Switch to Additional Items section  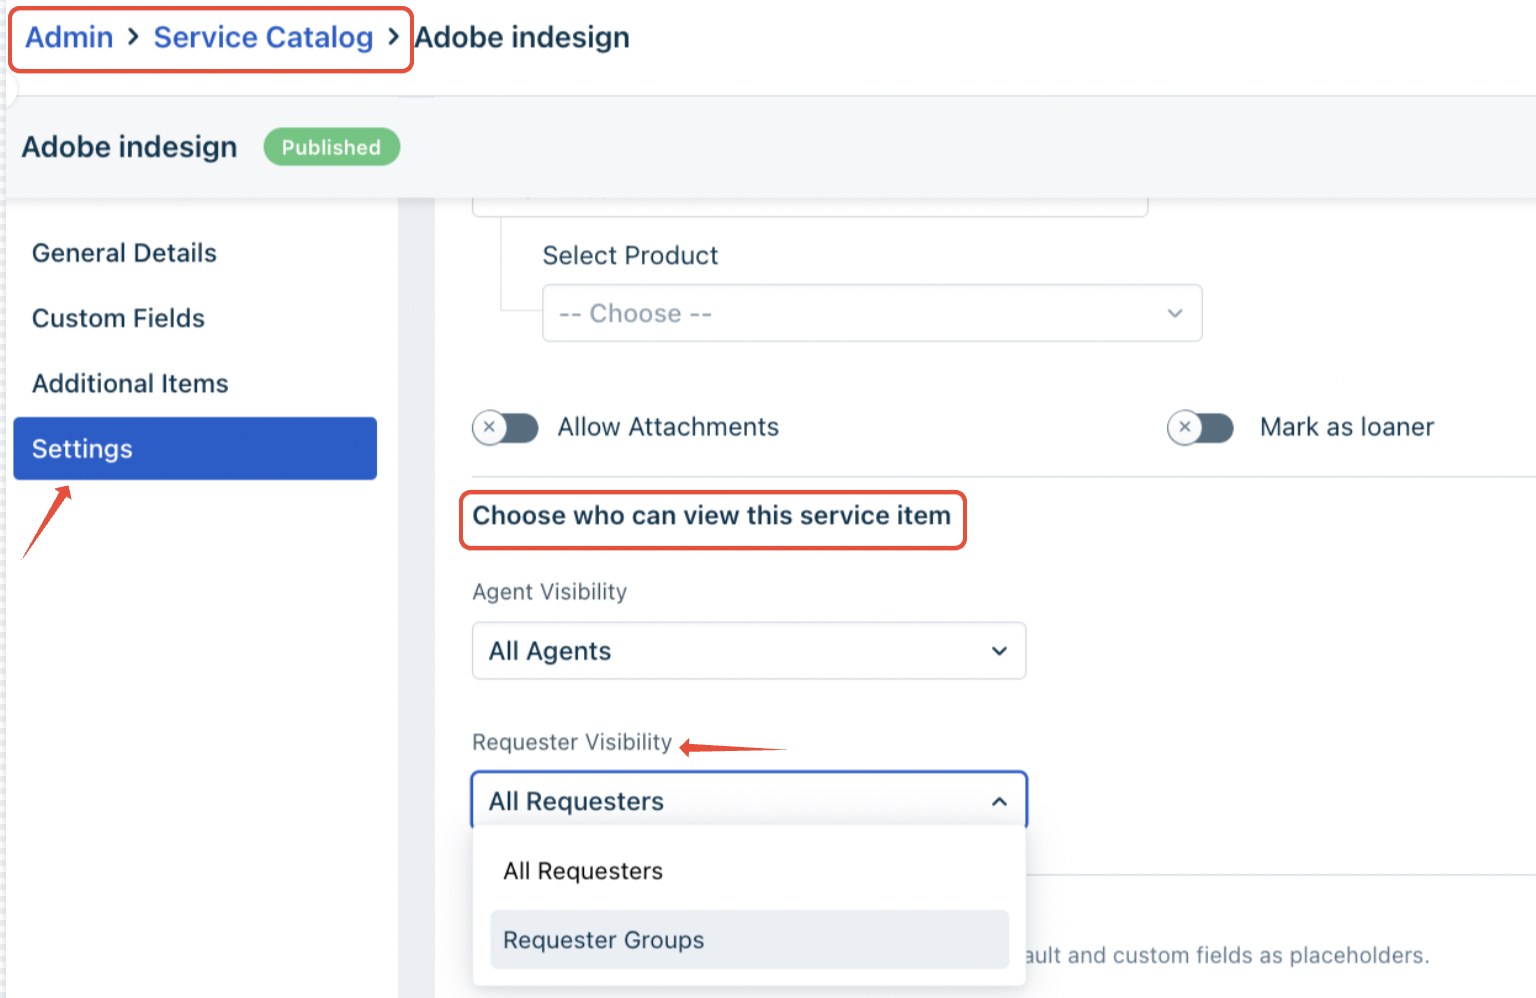click(130, 383)
